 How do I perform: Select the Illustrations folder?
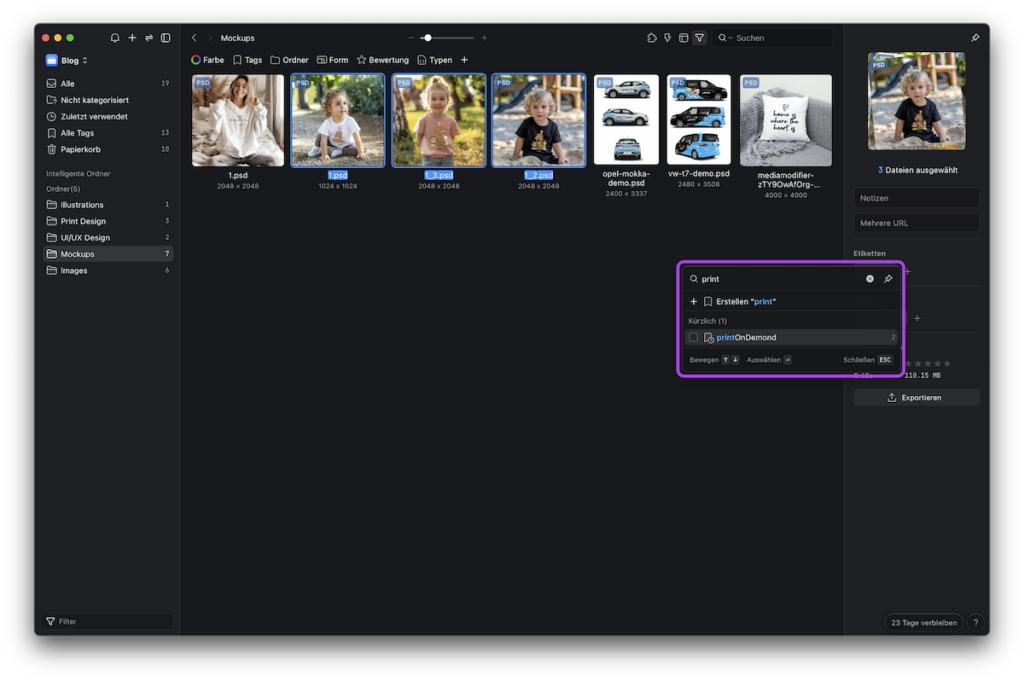(108, 204)
